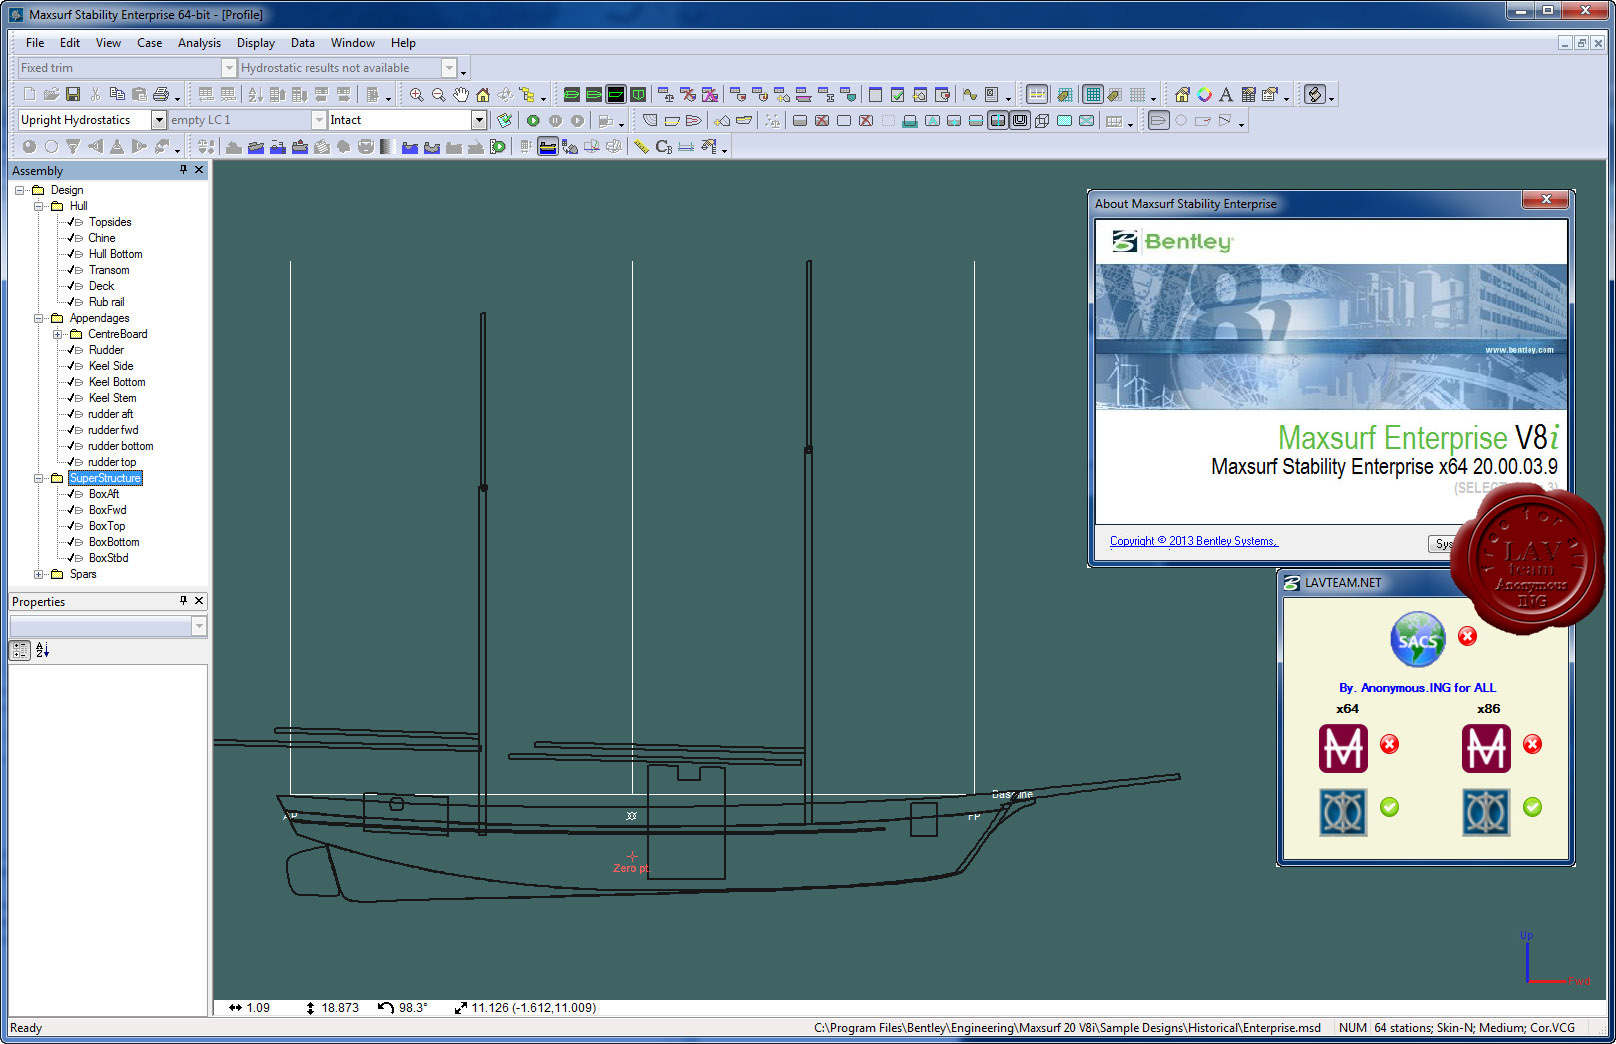Toggle visibility check for Deck
The width and height of the screenshot is (1616, 1044).
point(71,286)
